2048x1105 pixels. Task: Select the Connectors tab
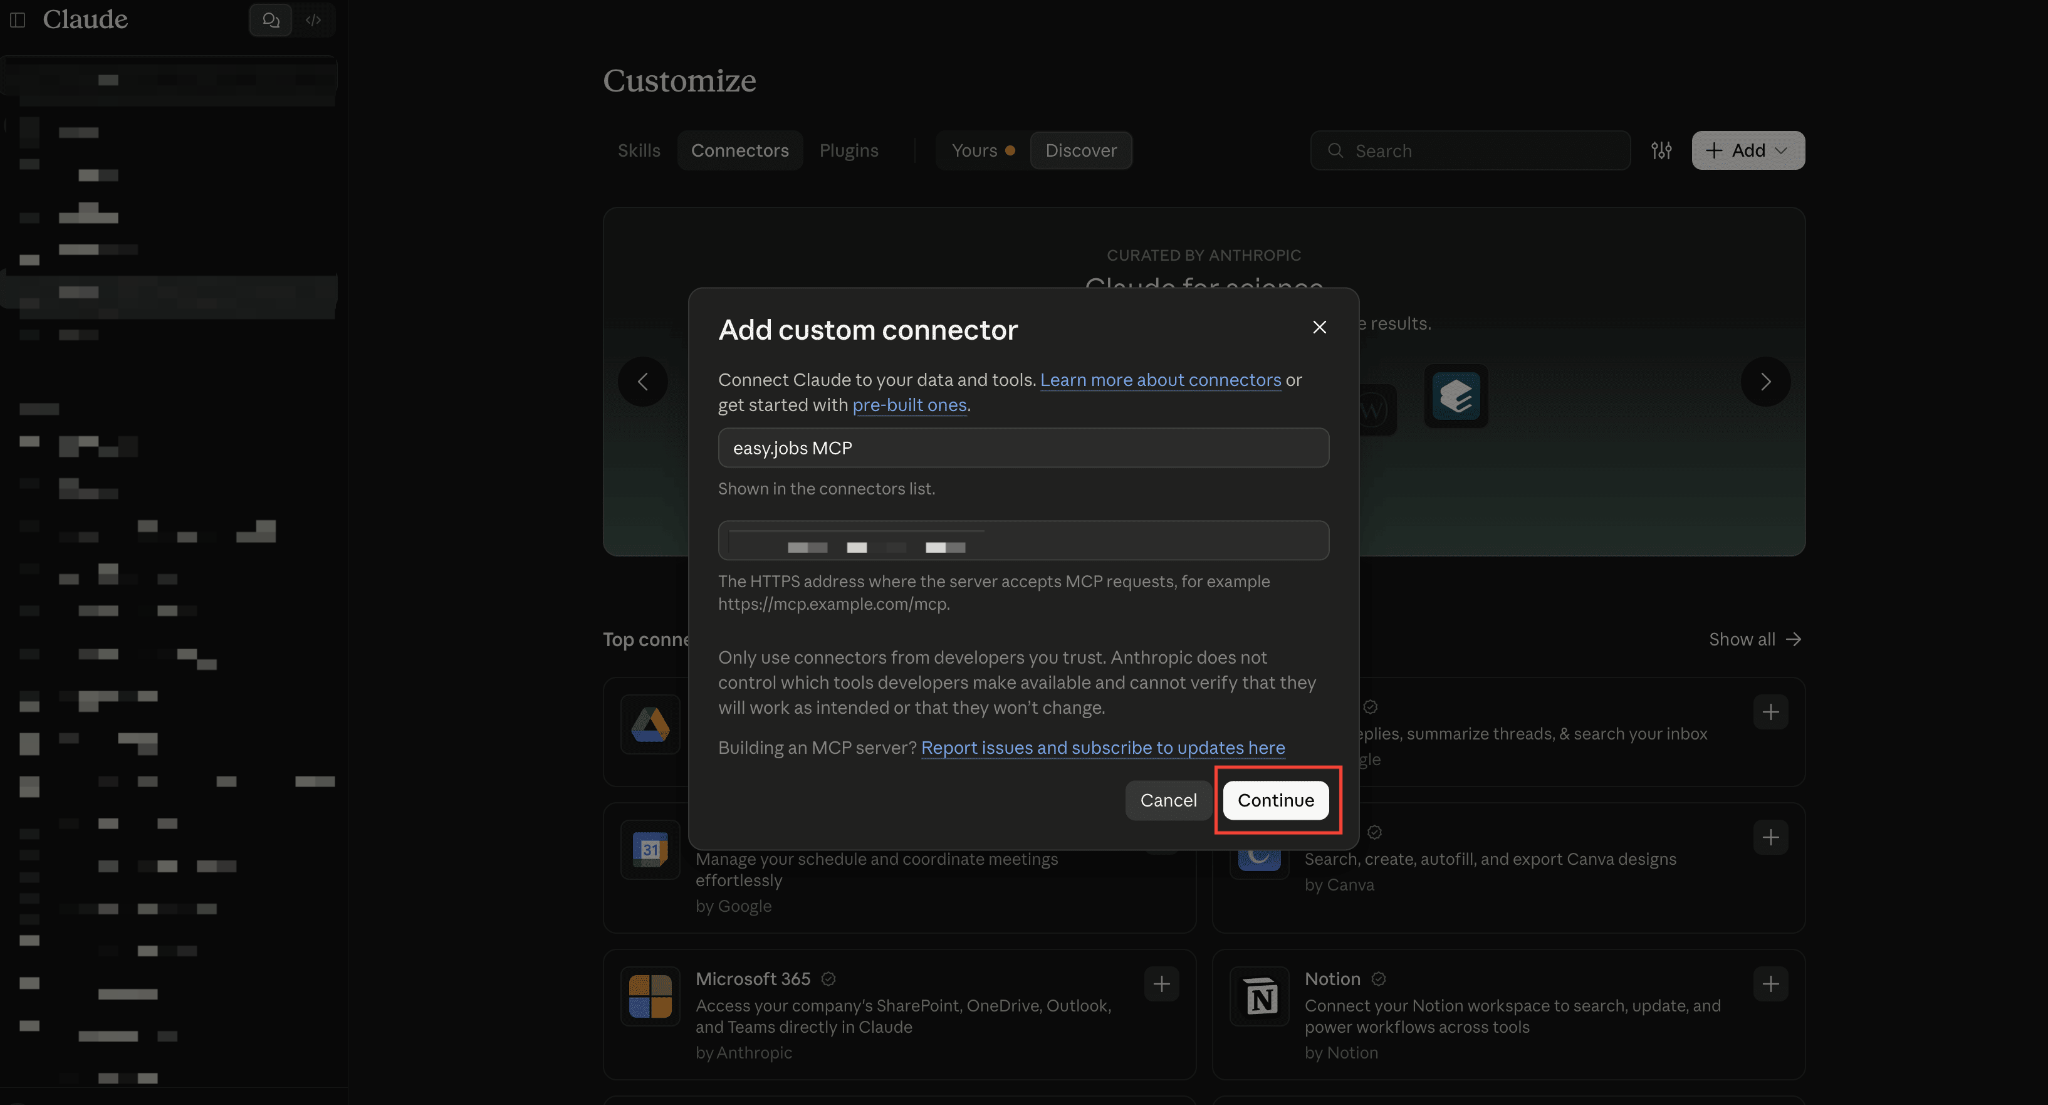(x=740, y=150)
